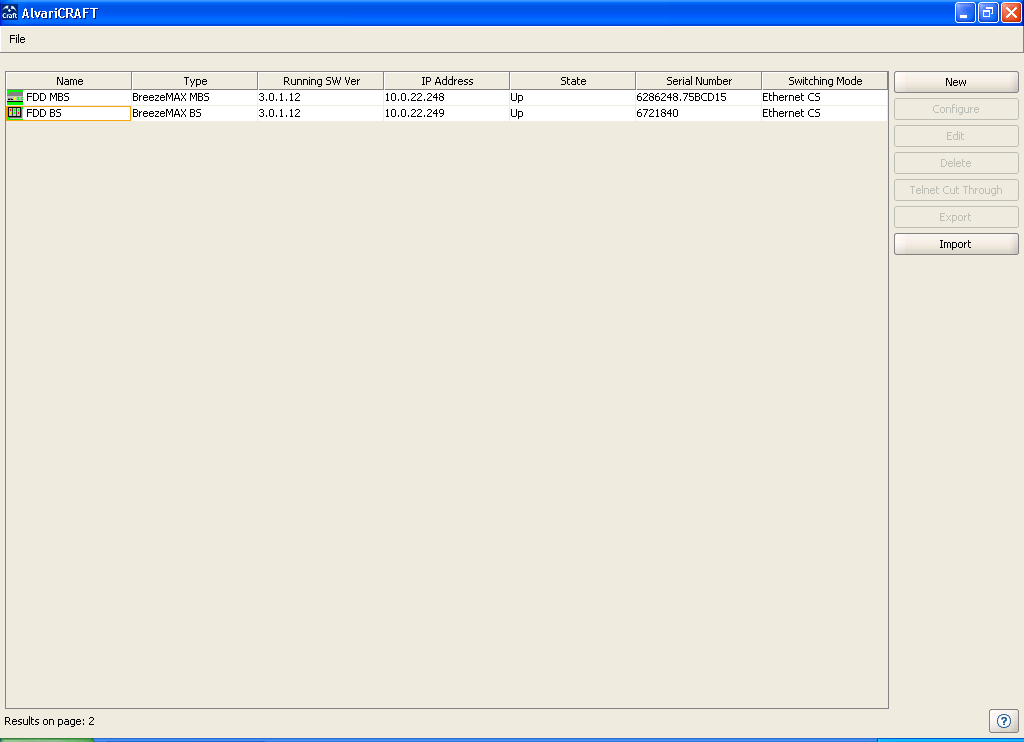1024x742 pixels.
Task: Sort by the Name column header
Action: tap(69, 81)
